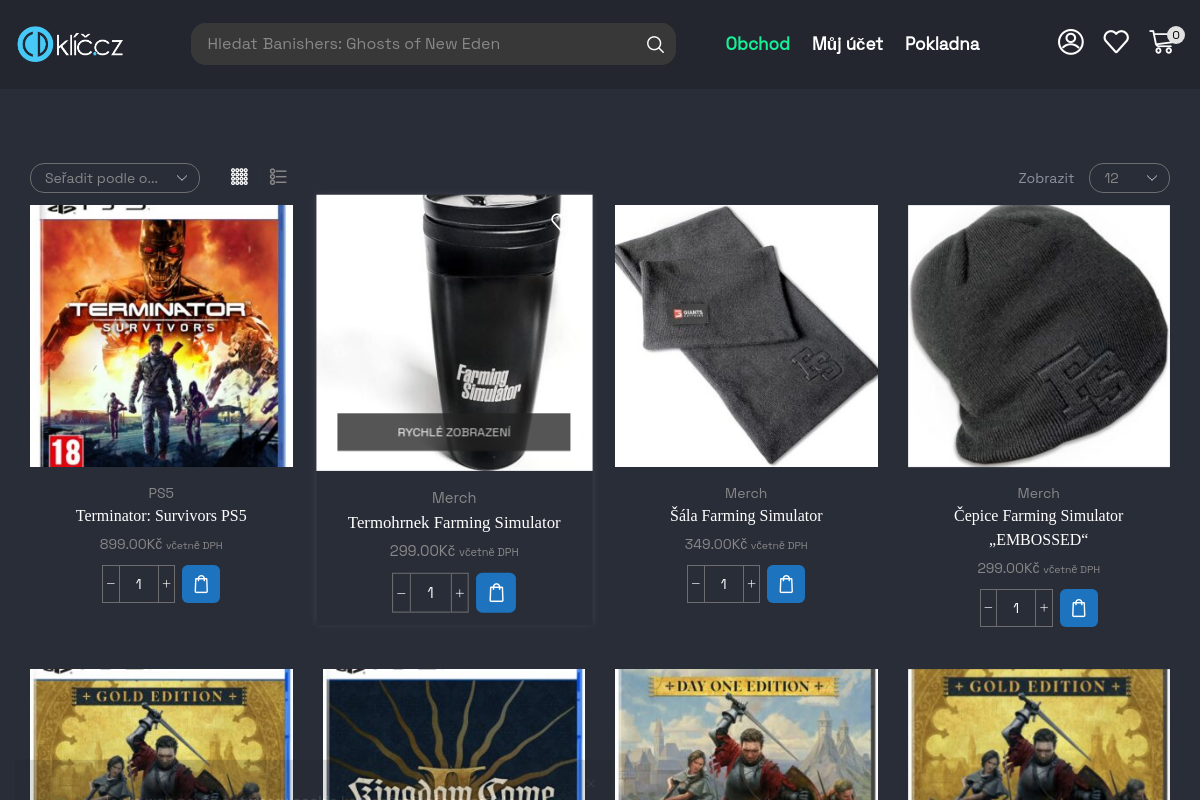Viewport: 1200px width, 800px height.
Task: Increase quantity of Terminator: Survivors PS5
Action: (x=166, y=584)
